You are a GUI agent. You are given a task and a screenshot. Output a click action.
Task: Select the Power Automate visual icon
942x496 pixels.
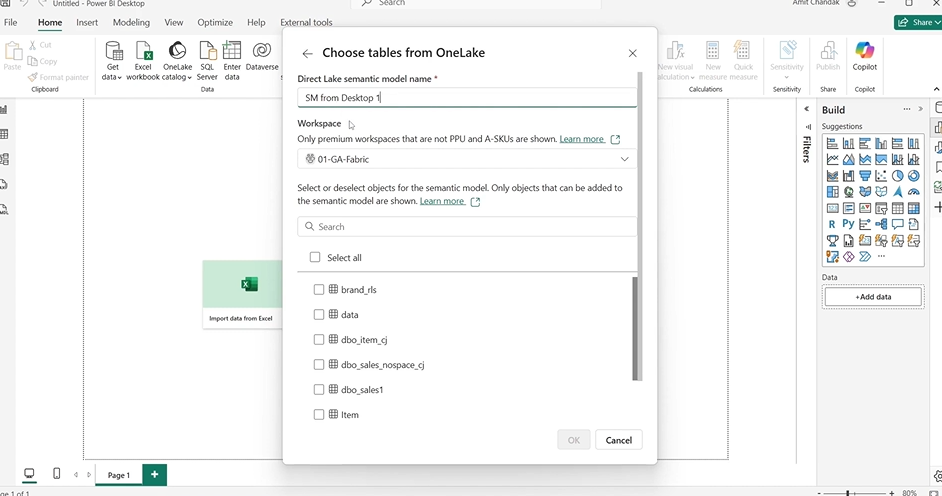tap(865, 257)
